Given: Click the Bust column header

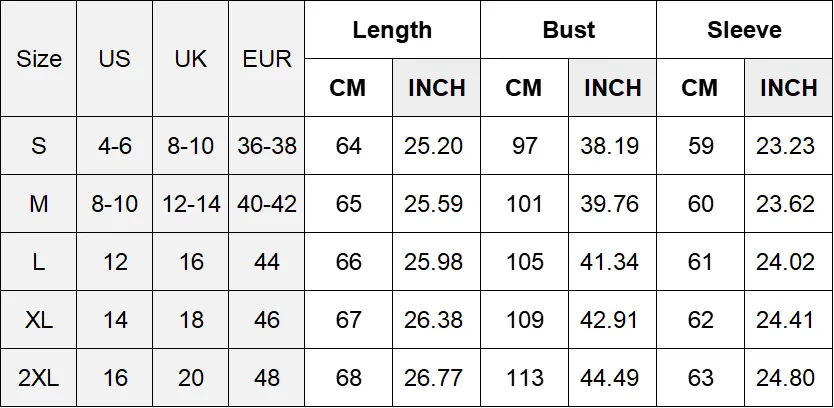Looking at the screenshot, I should (569, 30).
